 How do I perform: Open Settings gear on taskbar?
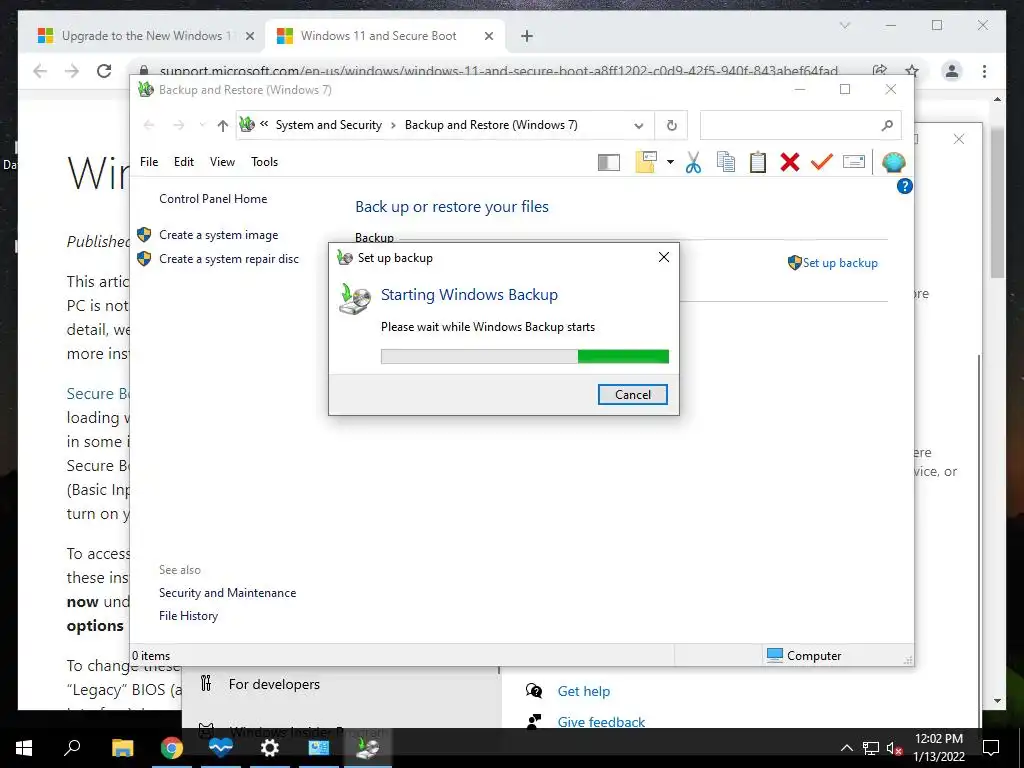point(269,748)
